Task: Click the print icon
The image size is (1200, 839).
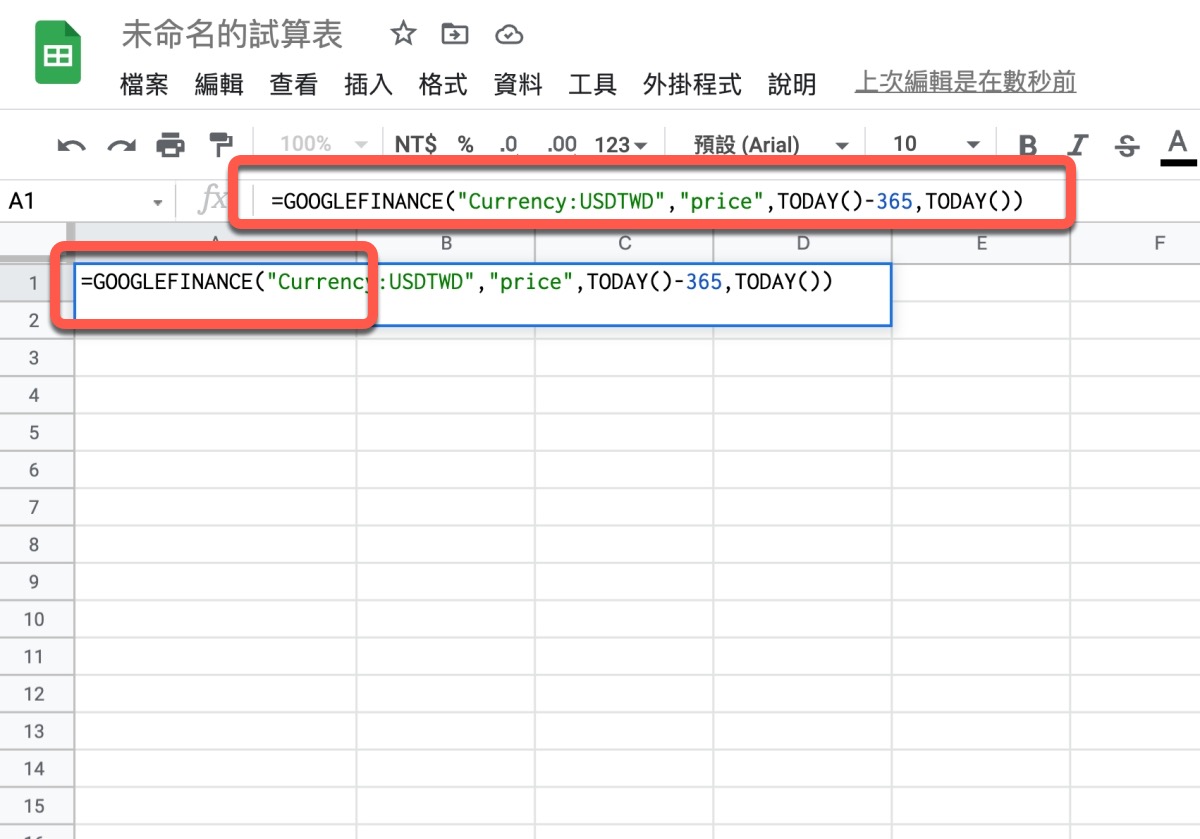Action: (171, 145)
